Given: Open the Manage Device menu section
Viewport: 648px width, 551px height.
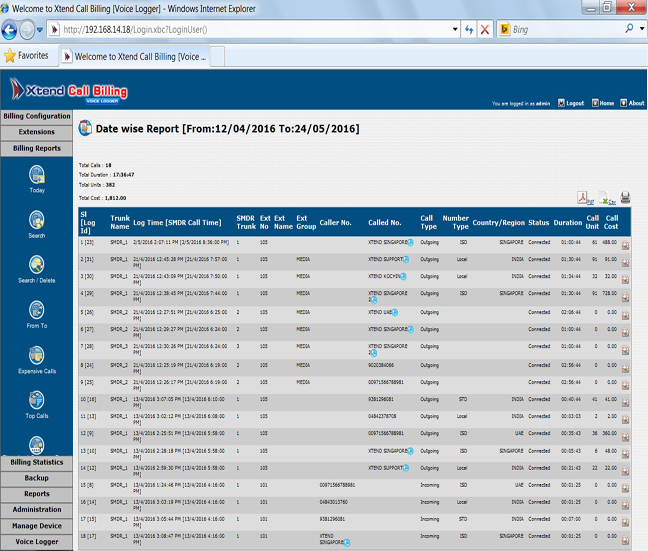Looking at the screenshot, I should click(x=37, y=526).
